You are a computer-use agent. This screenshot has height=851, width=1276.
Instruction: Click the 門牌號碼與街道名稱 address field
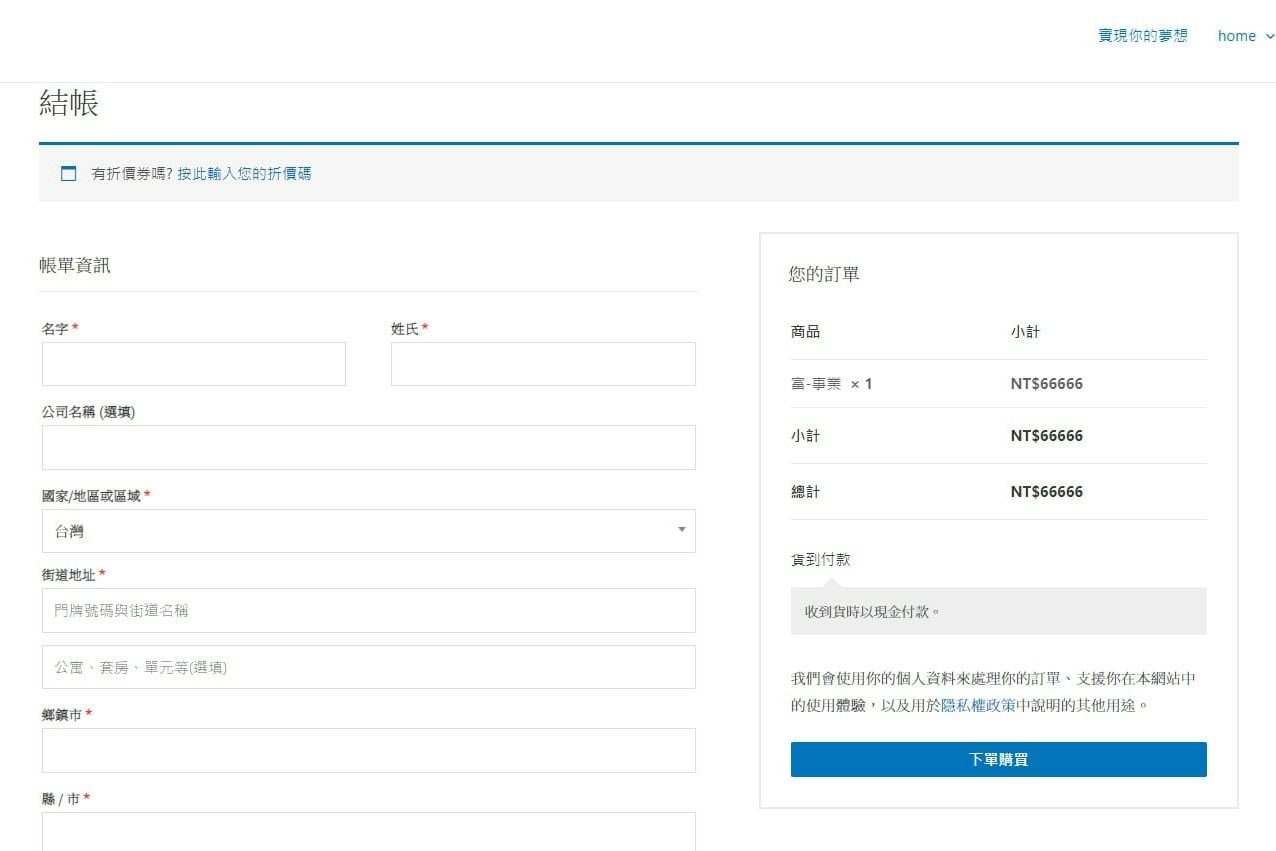click(x=368, y=610)
